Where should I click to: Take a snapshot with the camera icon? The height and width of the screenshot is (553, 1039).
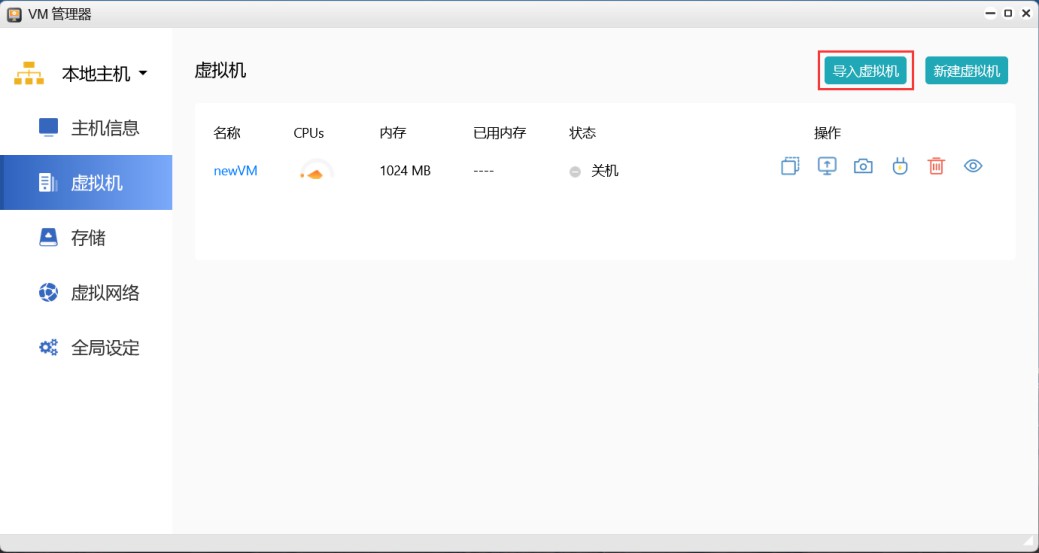coord(863,167)
